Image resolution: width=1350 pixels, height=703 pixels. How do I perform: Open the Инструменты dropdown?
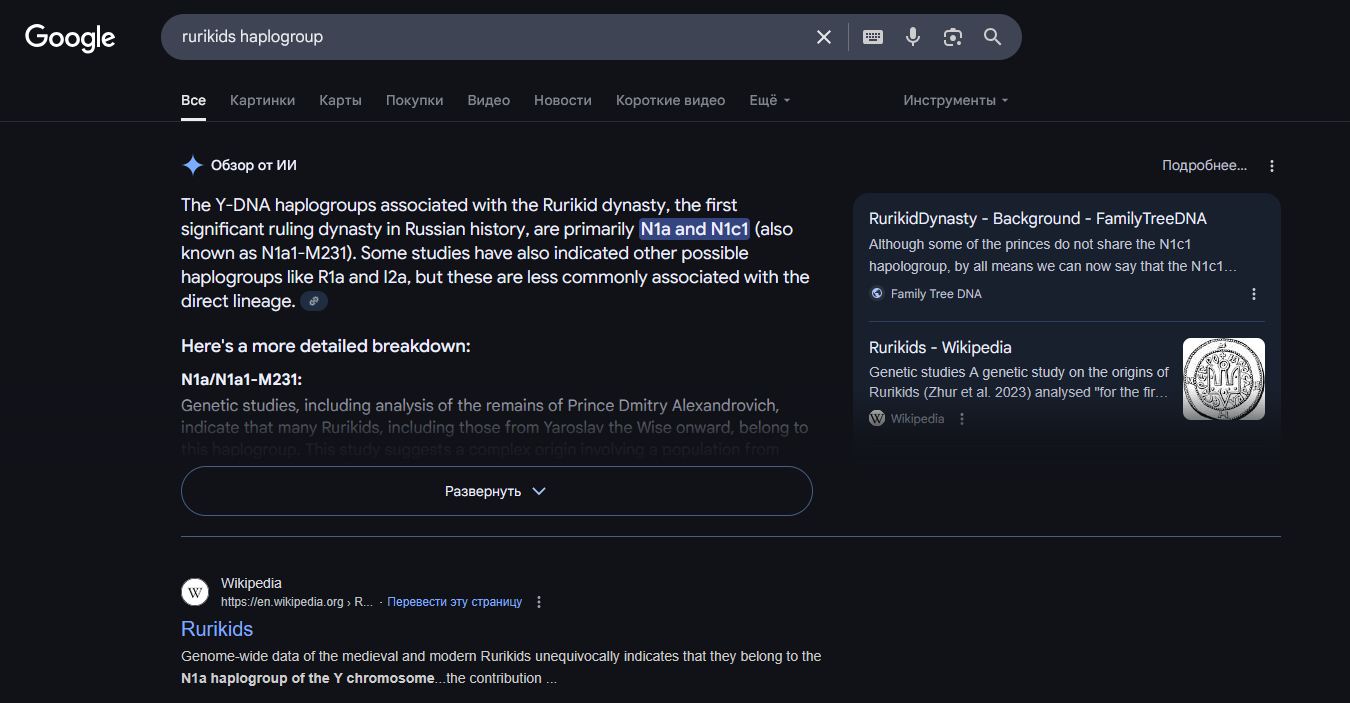(955, 100)
